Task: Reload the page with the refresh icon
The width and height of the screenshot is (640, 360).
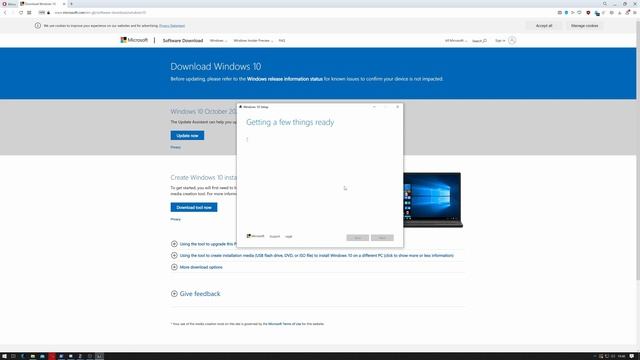Action: 21,13
